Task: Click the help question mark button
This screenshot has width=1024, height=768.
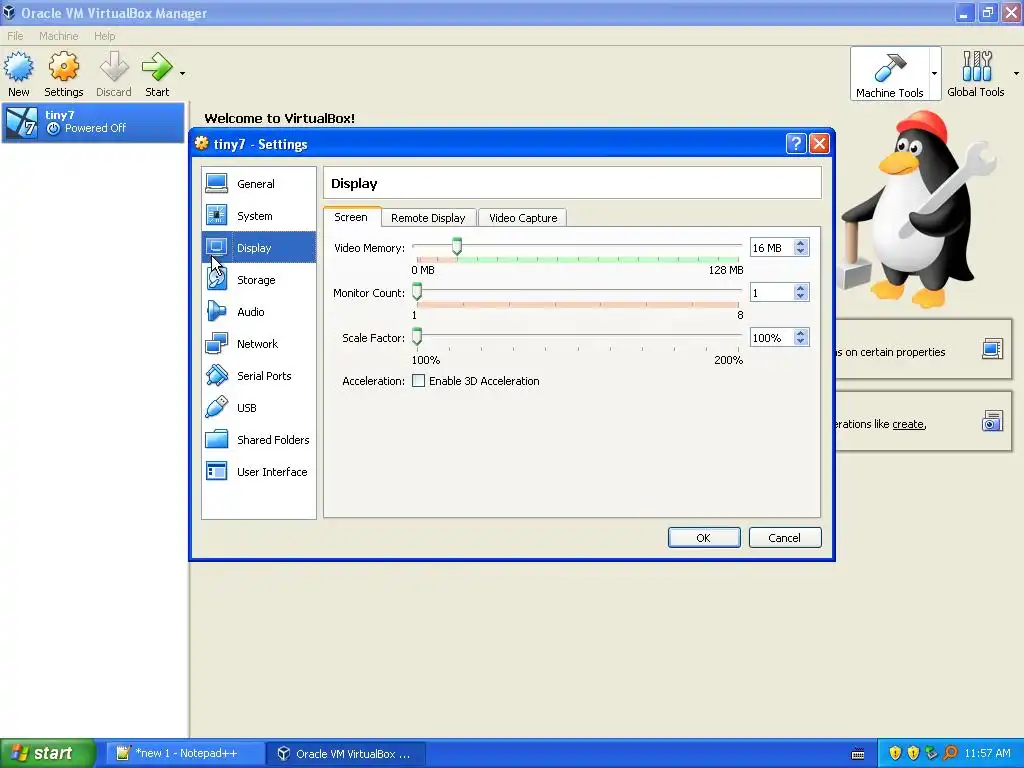Action: click(x=796, y=143)
